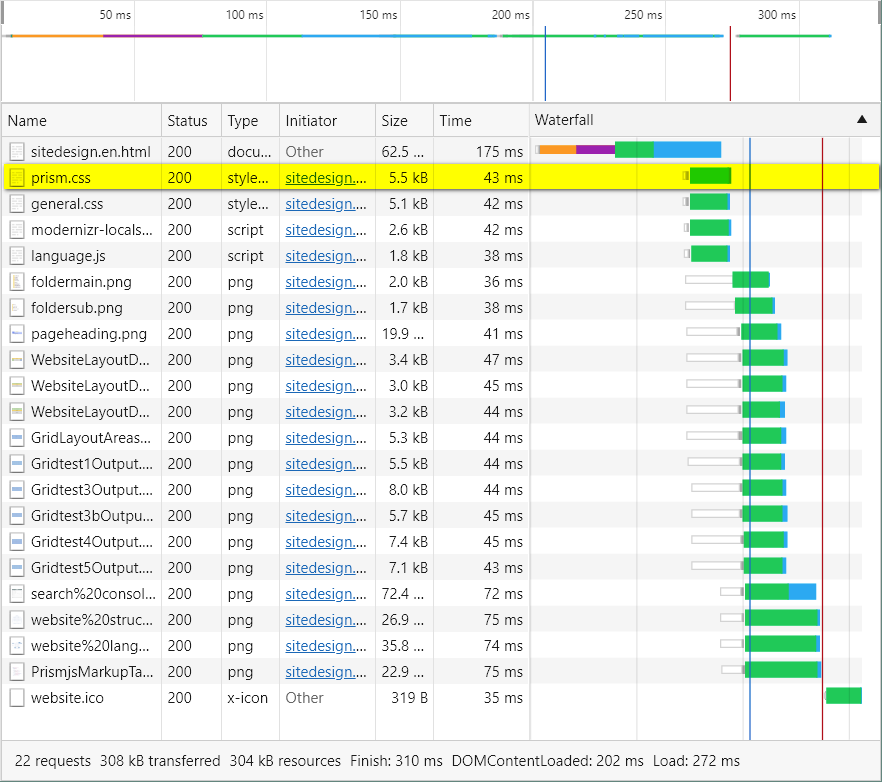The height and width of the screenshot is (782, 882).
Task: Click the search%20consol waterfall bar
Action: click(x=768, y=592)
